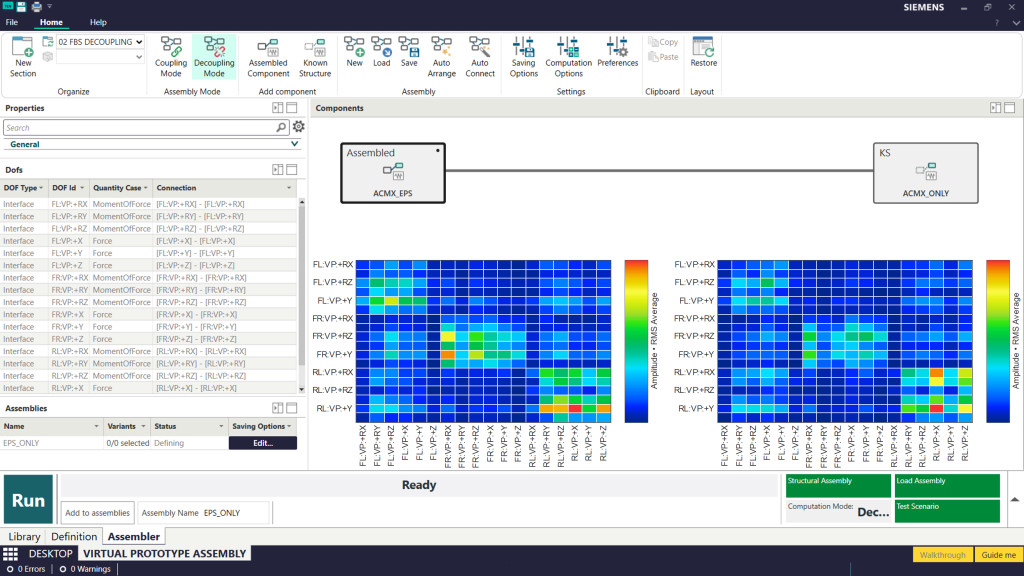Click the Run button
The height and width of the screenshot is (576, 1024).
[28, 500]
